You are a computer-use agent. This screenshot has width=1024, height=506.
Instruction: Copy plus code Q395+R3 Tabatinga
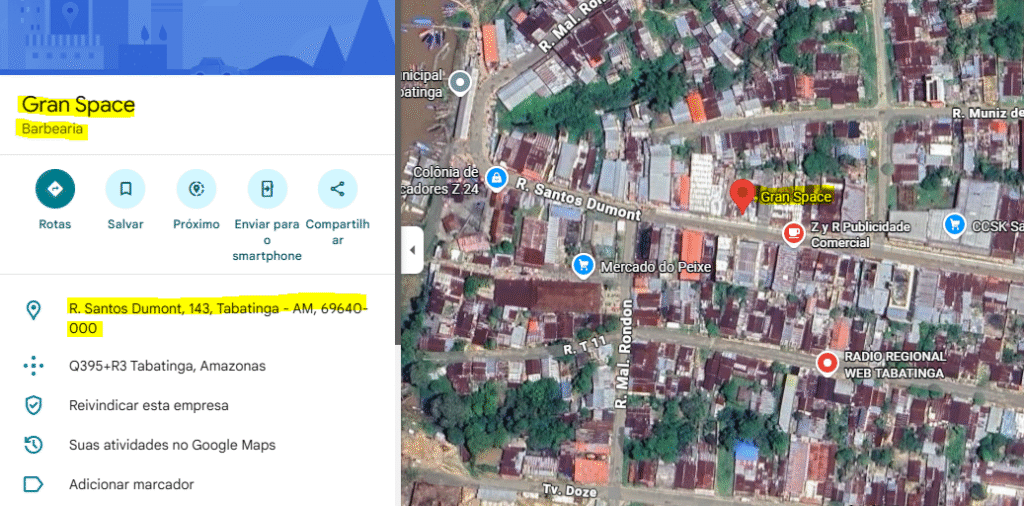click(167, 366)
